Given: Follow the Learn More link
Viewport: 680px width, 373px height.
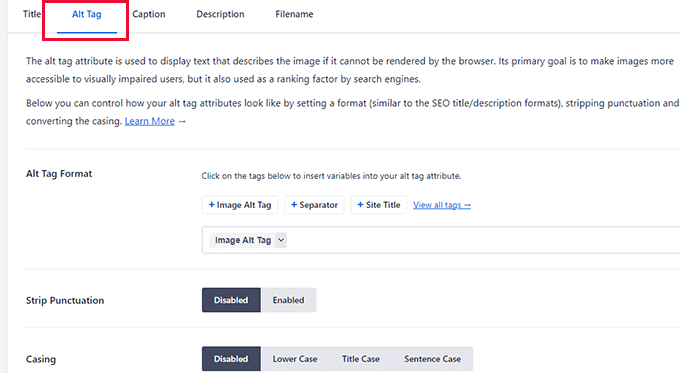Looking at the screenshot, I should pyautogui.click(x=150, y=121).
